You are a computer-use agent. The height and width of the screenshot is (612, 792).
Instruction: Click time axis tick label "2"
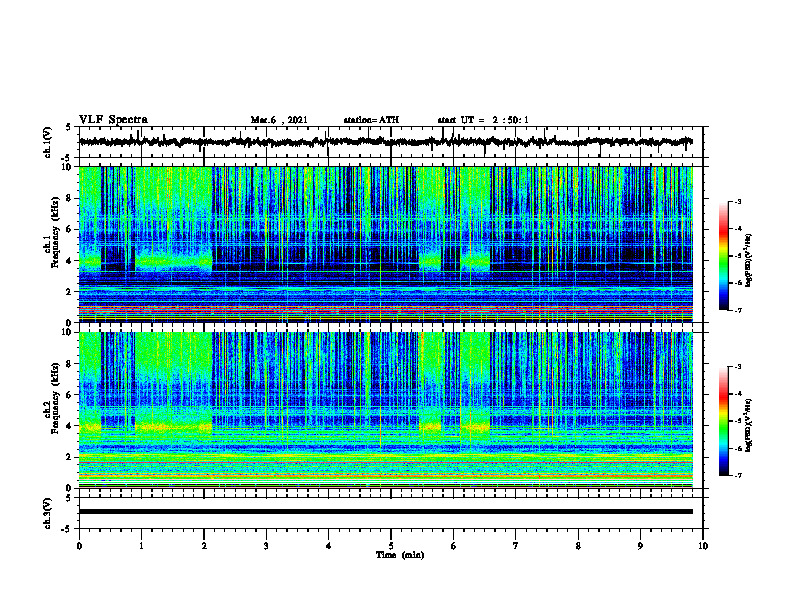click(204, 546)
